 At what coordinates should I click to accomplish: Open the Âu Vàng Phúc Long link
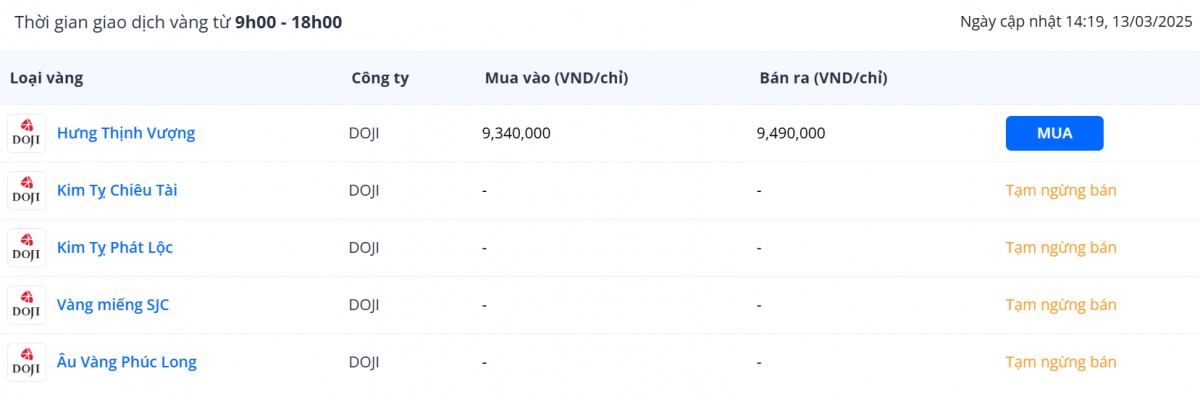coord(127,362)
